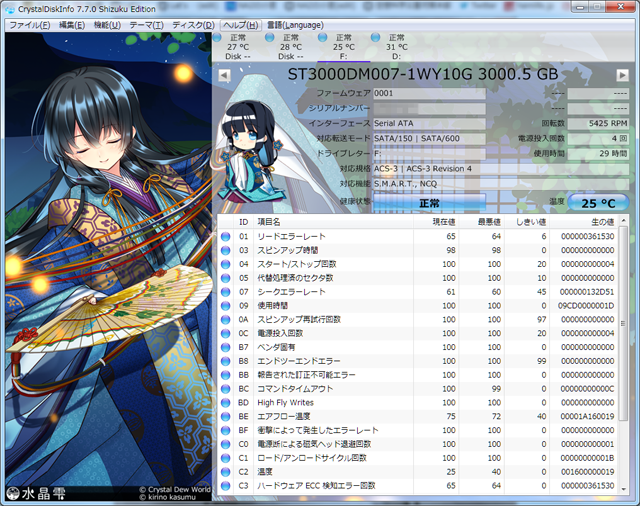The height and width of the screenshot is (506, 640).
Task: Select the 27 °C Disk tab
Action: click(238, 47)
